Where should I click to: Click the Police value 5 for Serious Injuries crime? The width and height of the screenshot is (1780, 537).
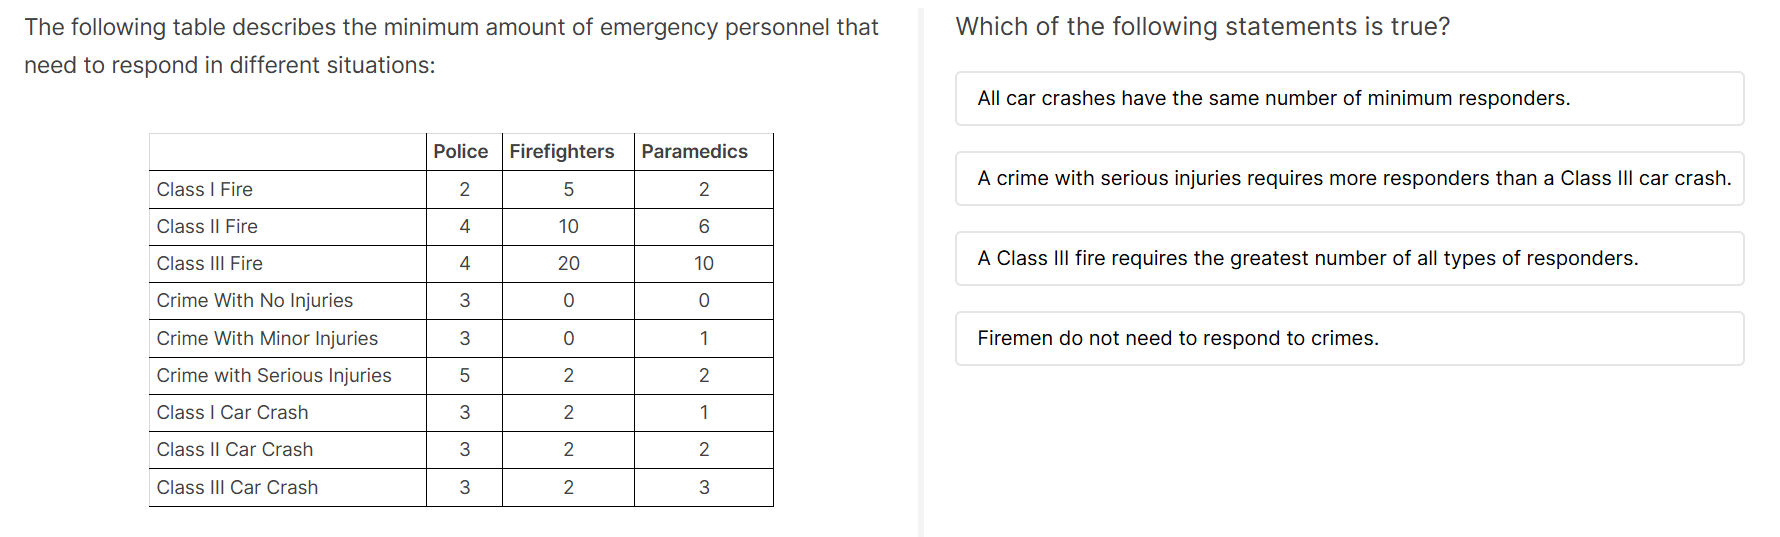pyautogui.click(x=465, y=375)
